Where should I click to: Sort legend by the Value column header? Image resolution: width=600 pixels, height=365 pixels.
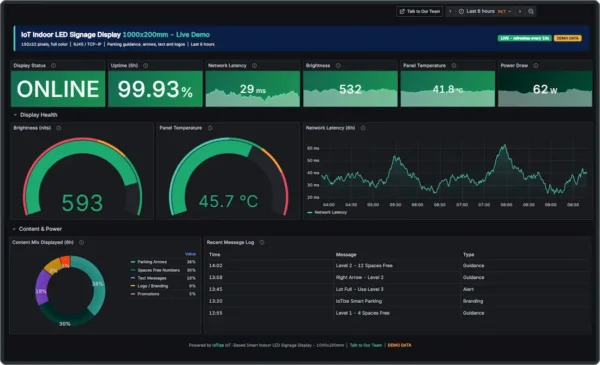190,254
